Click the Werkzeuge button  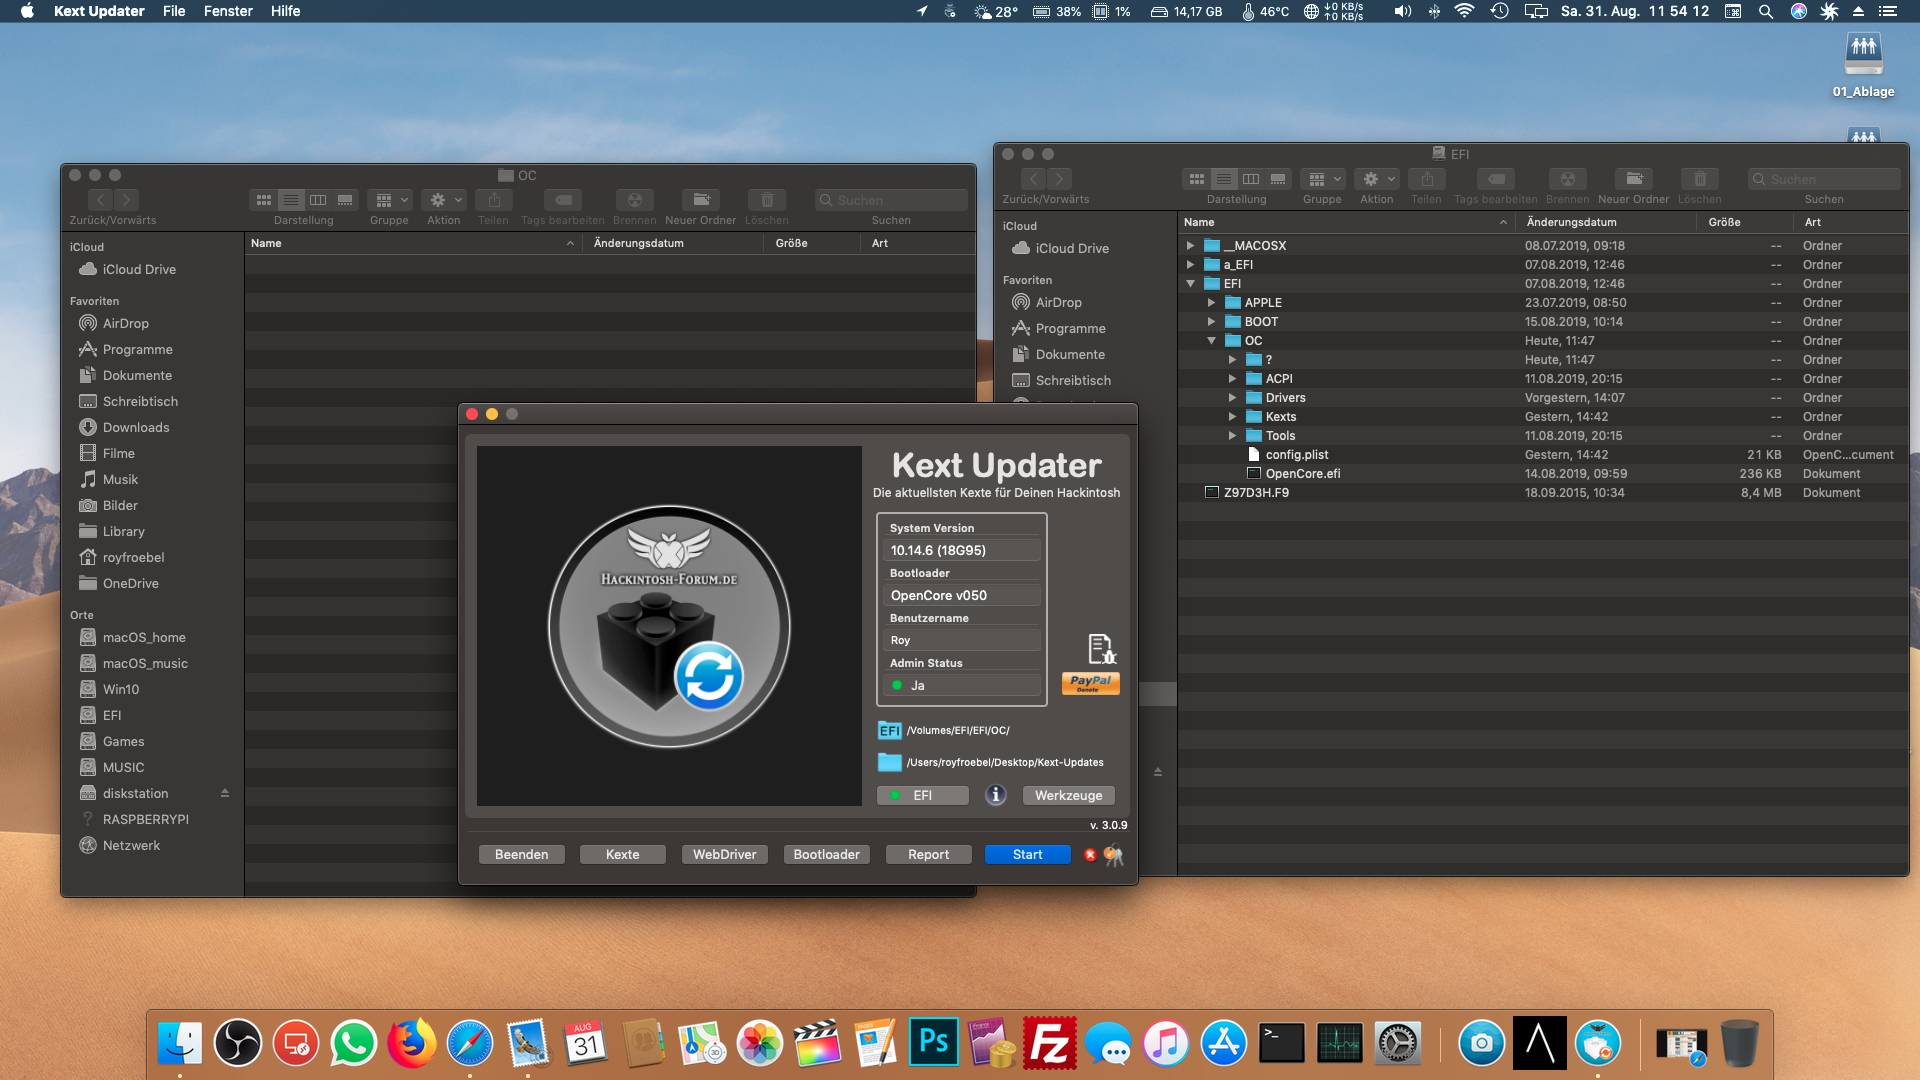[1068, 795]
